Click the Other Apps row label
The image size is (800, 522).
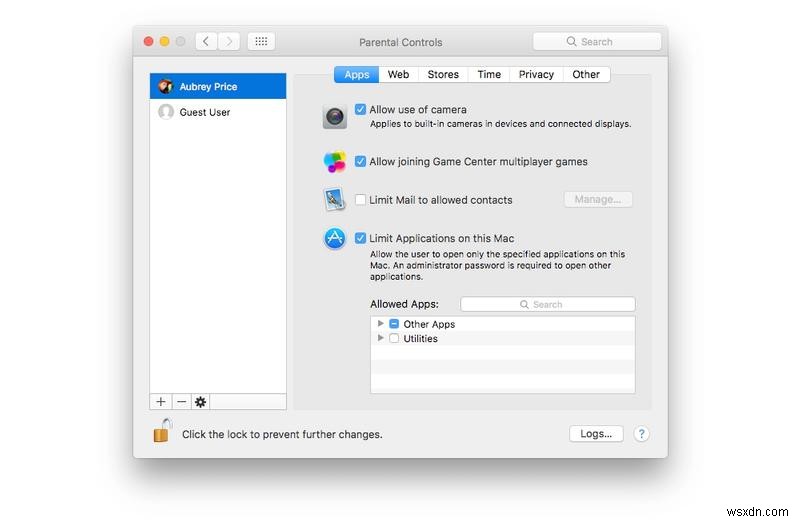point(429,324)
